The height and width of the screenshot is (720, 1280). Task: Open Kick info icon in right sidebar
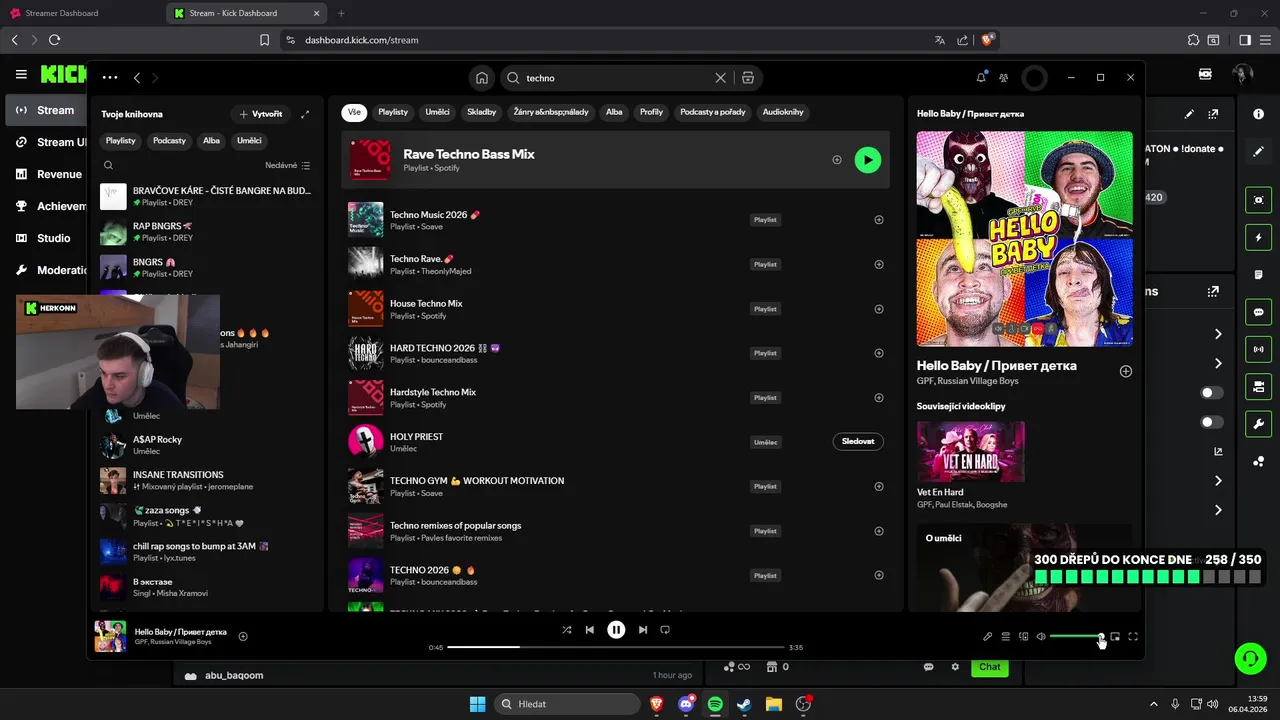pyautogui.click(x=1258, y=114)
